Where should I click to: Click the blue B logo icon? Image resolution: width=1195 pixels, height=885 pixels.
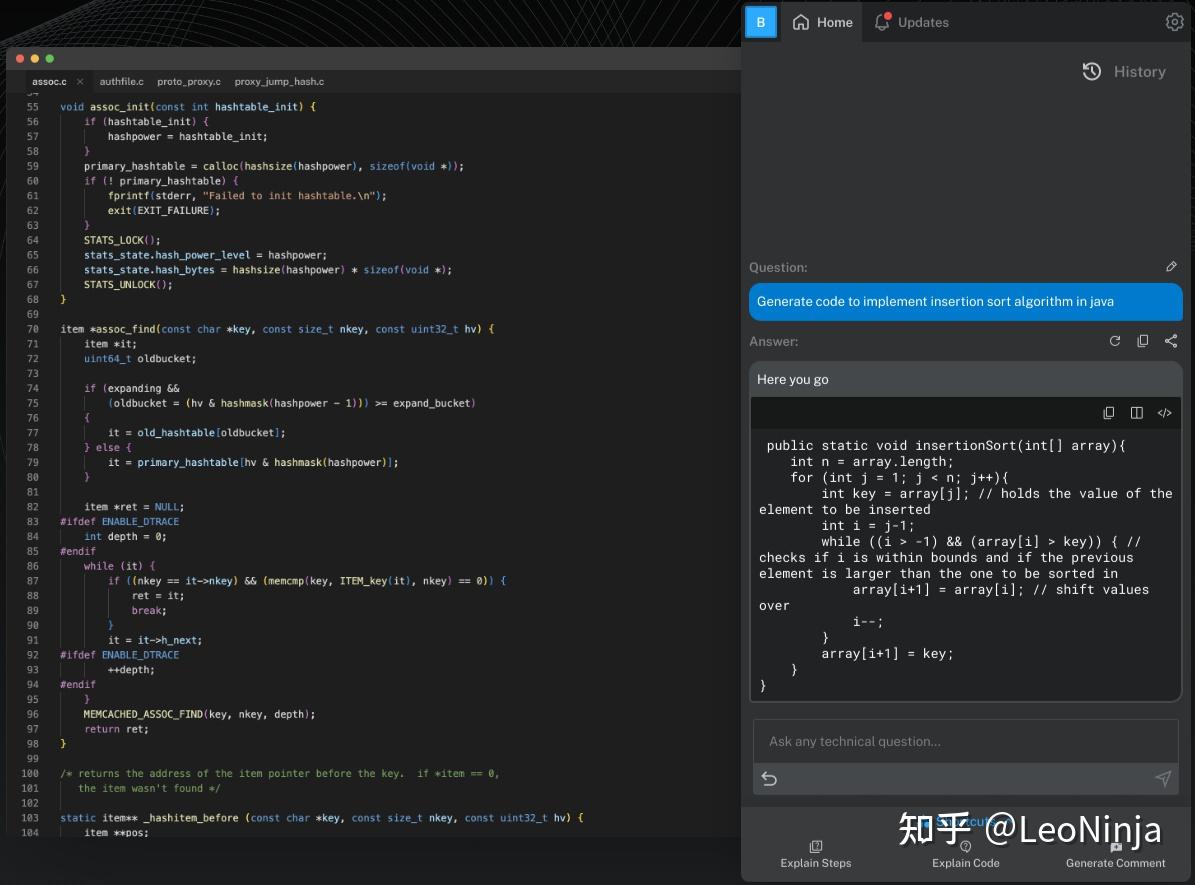click(761, 22)
